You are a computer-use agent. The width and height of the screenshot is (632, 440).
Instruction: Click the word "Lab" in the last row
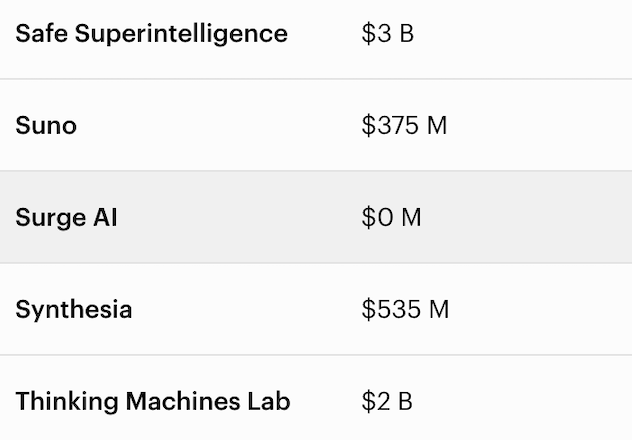tap(269, 402)
